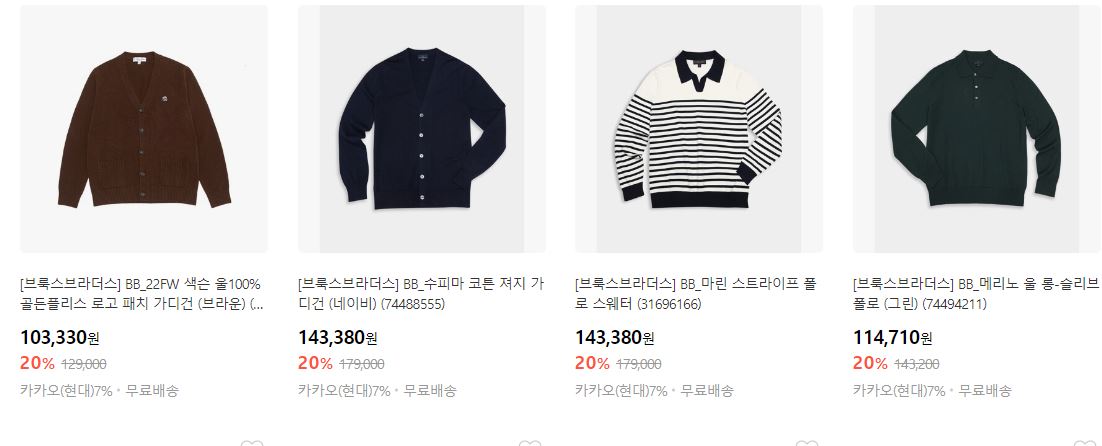The image size is (1102, 446).
Task: Select the 143,380원 price of stripe sweater
Action: [x=614, y=338]
